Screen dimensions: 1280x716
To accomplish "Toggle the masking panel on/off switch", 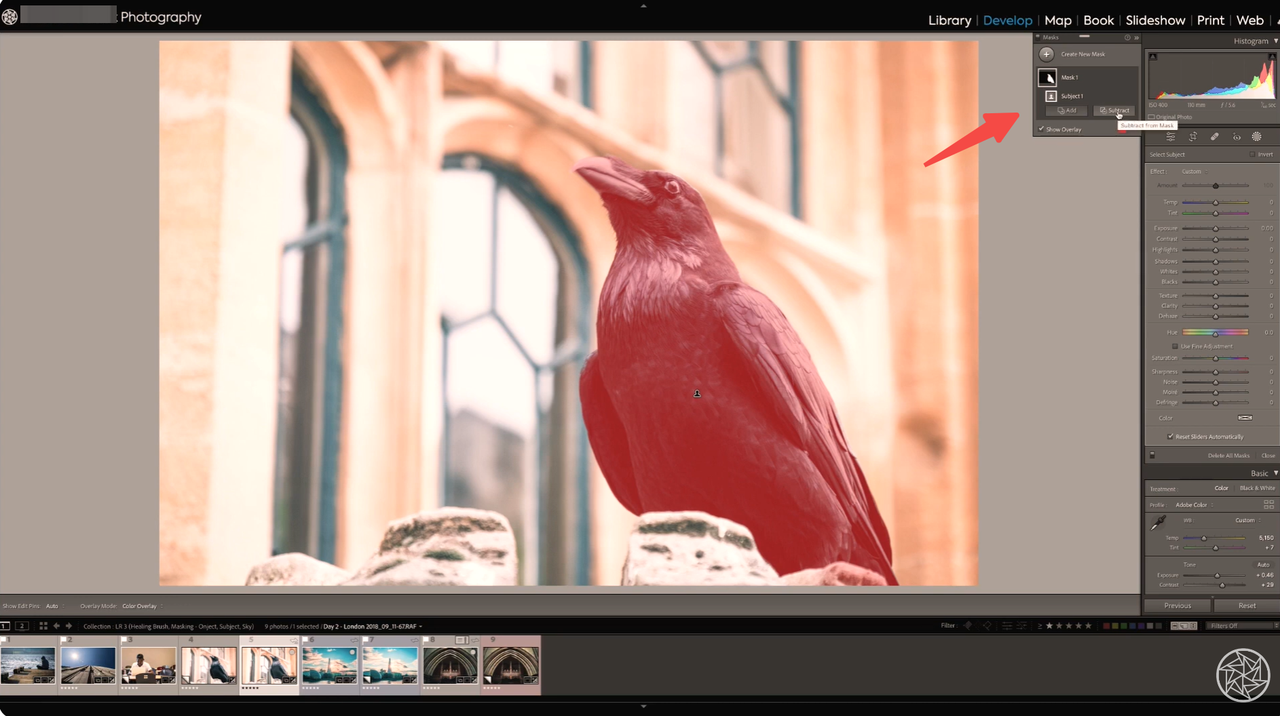I will tap(1152, 455).
